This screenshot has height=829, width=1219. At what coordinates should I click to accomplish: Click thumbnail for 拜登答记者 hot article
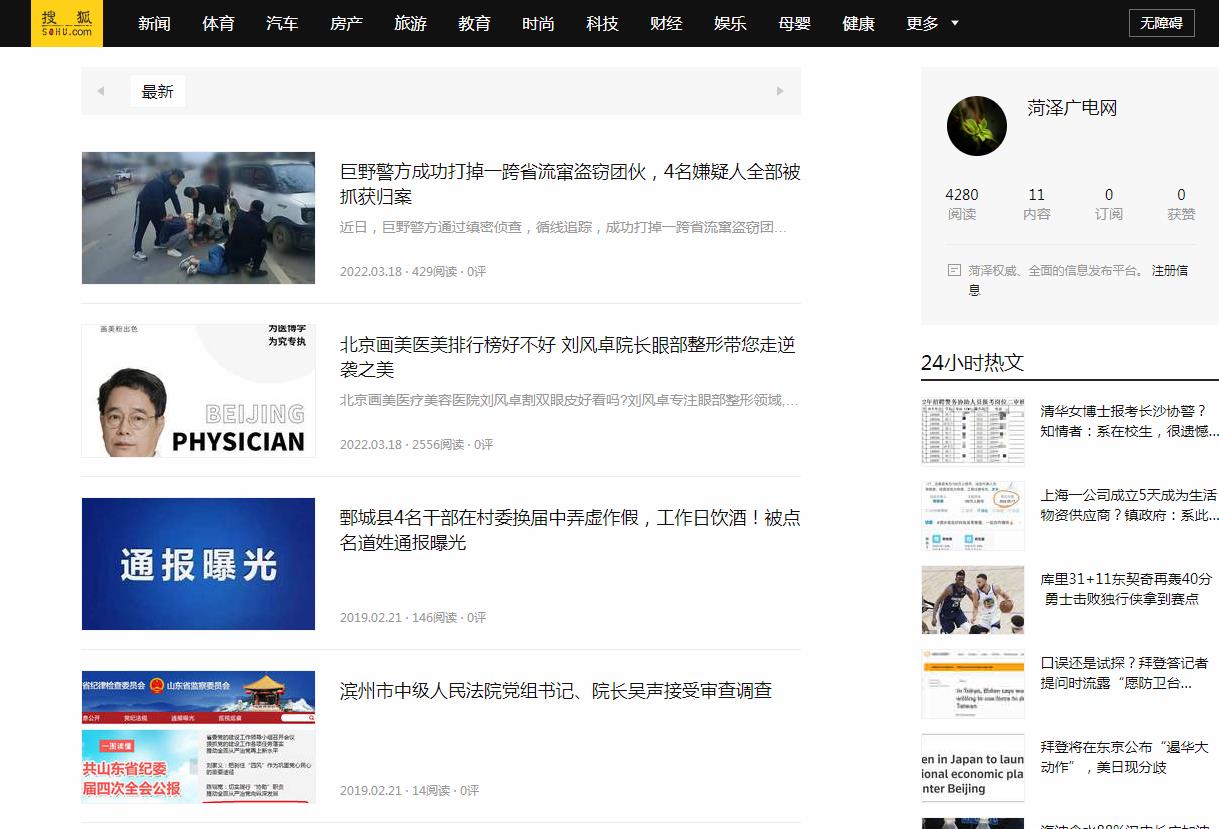point(973,684)
